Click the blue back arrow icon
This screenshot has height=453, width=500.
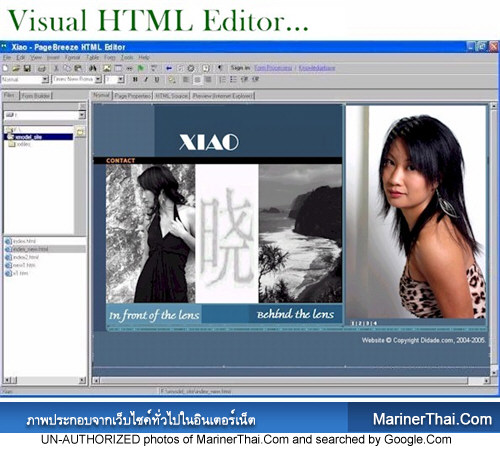pyautogui.click(x=169, y=68)
